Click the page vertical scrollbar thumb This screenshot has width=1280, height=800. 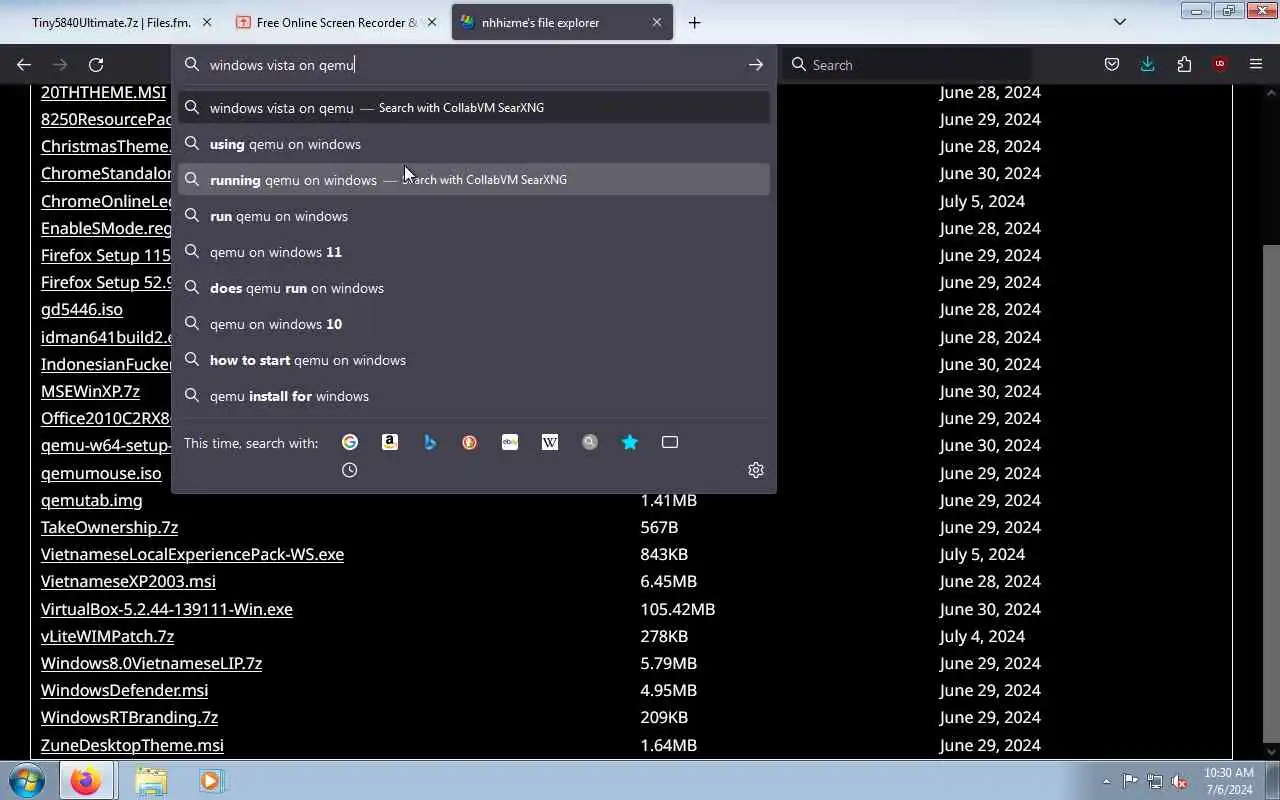coord(1272,493)
